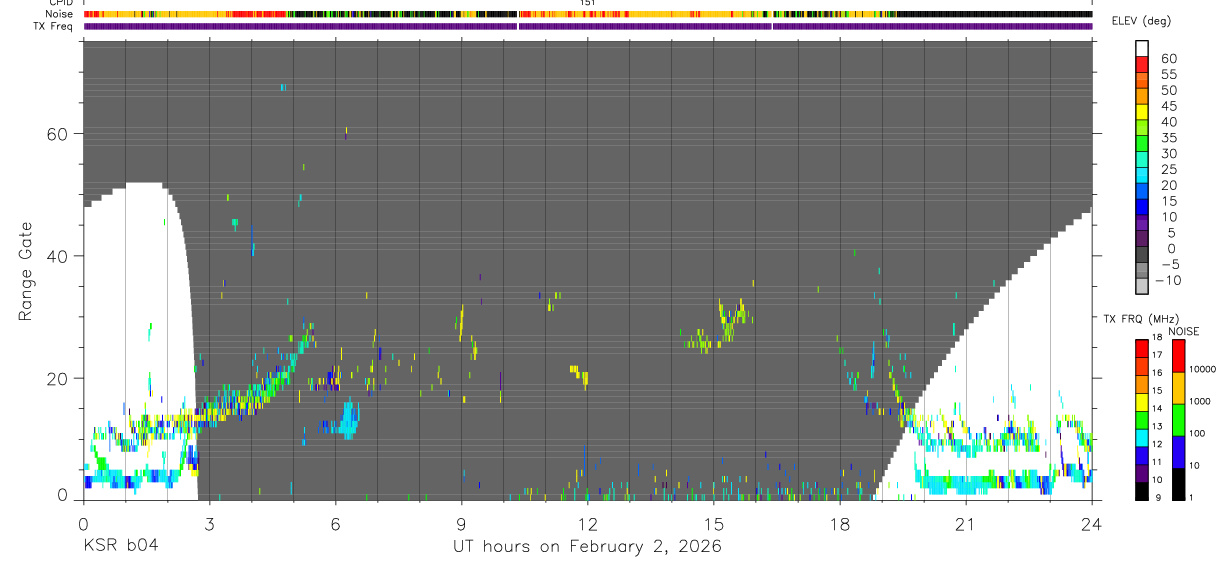Click the UT hour 24 tick label
The width and height of the screenshot is (1228, 567).
point(1092,523)
